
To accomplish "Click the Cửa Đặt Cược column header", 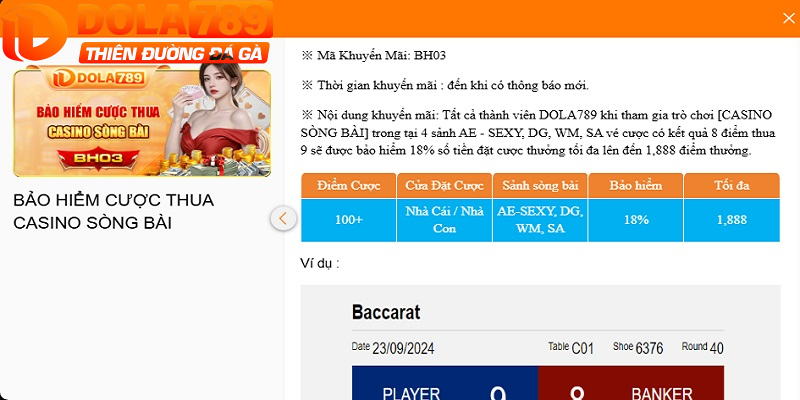I will pyautogui.click(x=444, y=185).
